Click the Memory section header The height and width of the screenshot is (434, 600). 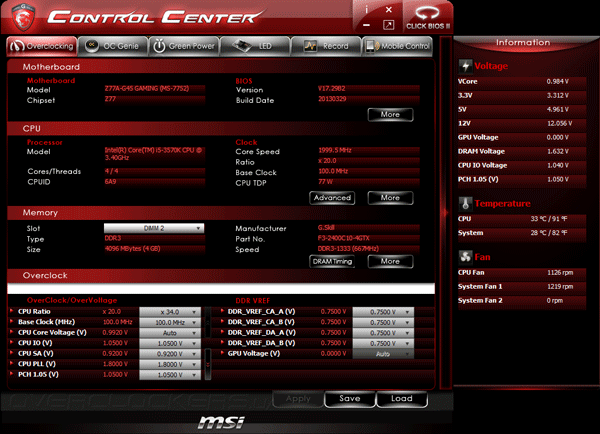pos(221,212)
